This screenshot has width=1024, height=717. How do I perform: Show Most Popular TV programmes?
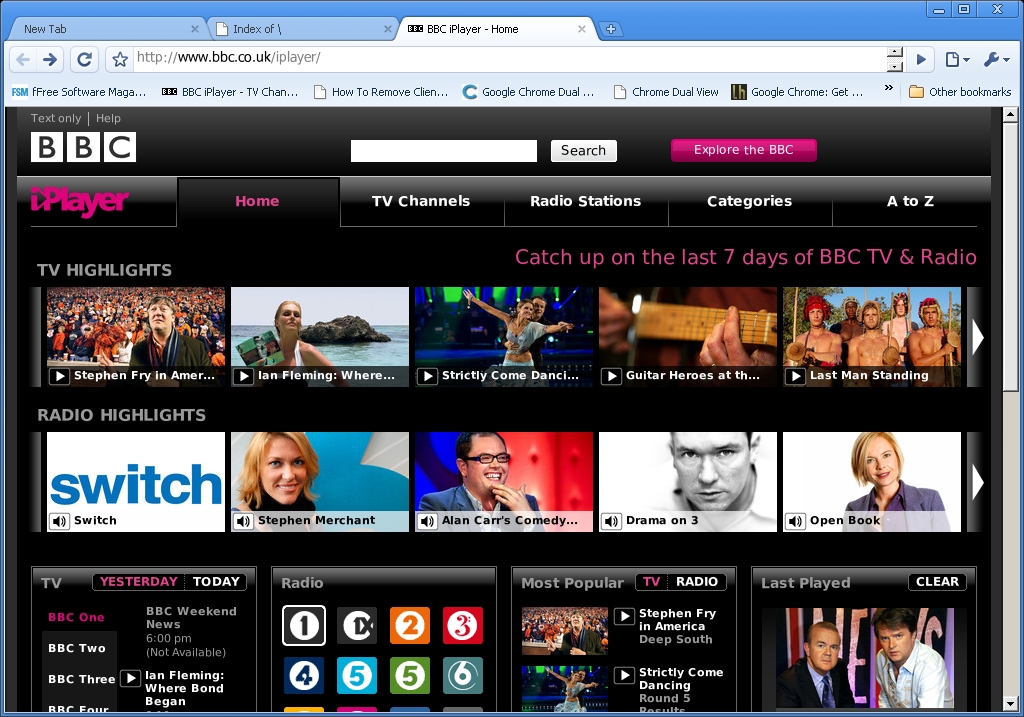[x=651, y=582]
